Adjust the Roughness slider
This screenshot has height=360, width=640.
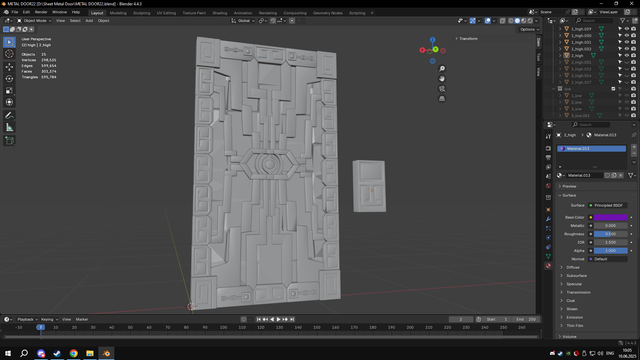click(x=611, y=234)
